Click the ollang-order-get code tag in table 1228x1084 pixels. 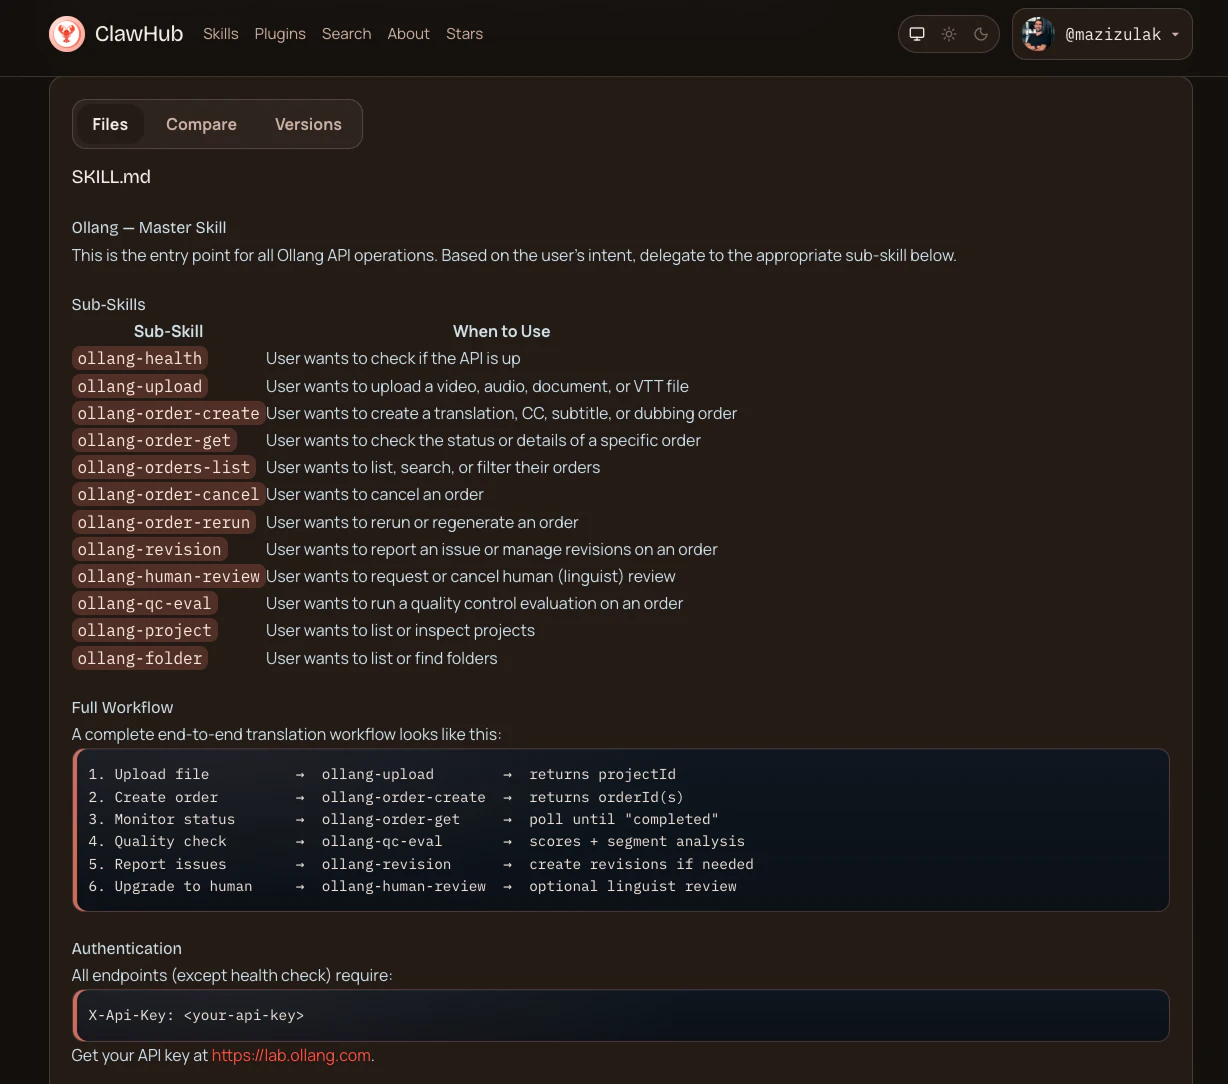(x=154, y=440)
